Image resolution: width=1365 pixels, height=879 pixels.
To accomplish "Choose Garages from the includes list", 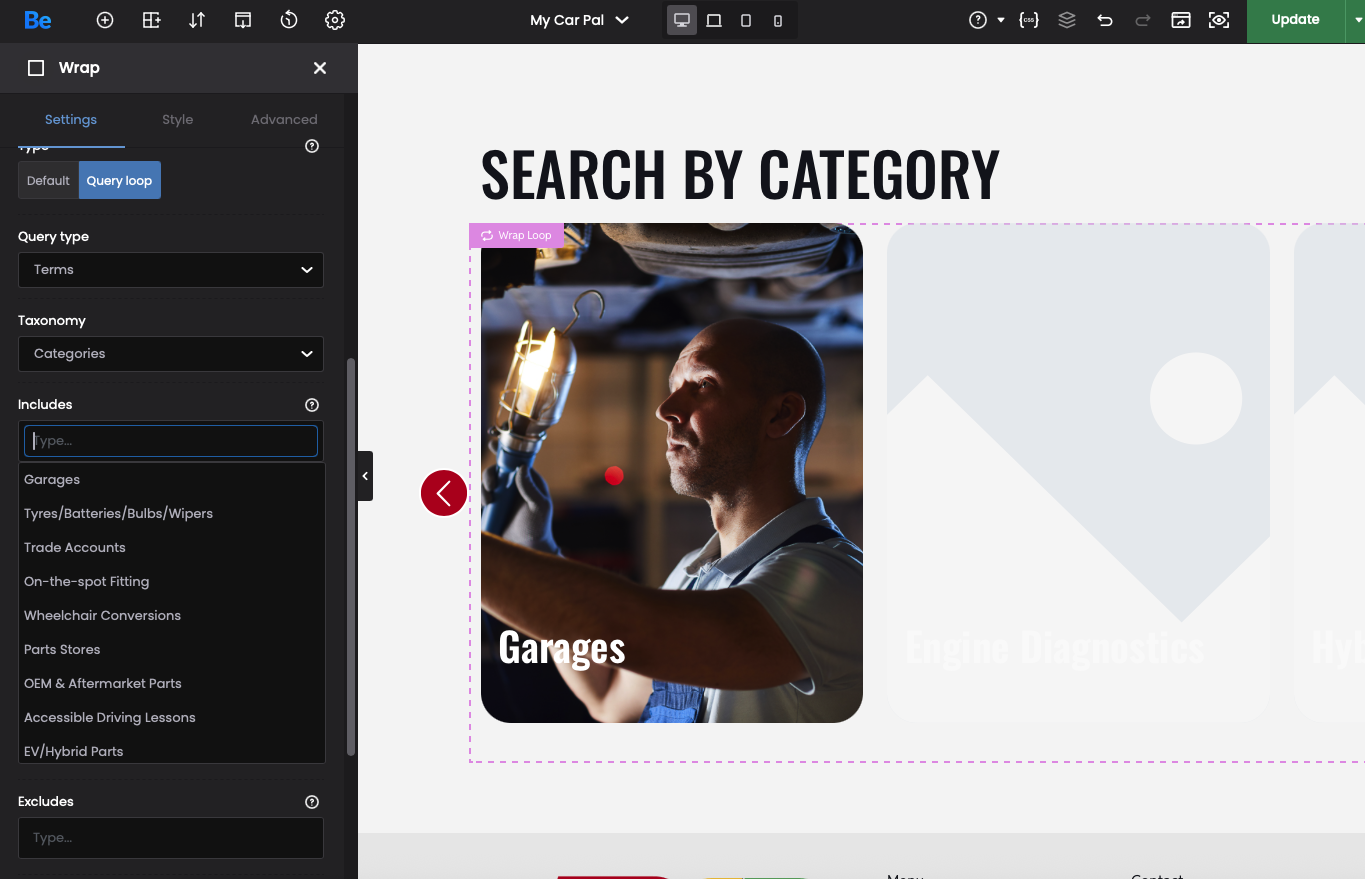I will (172, 480).
